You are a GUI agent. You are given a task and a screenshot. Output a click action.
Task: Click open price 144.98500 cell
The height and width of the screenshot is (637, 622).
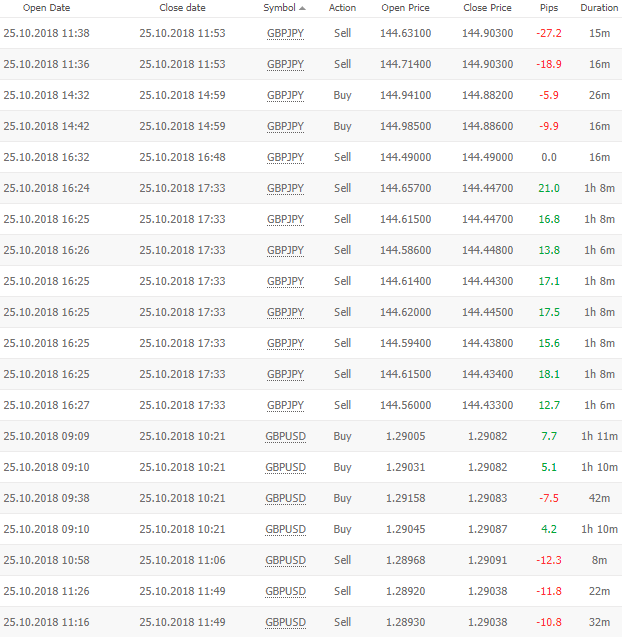[405, 126]
